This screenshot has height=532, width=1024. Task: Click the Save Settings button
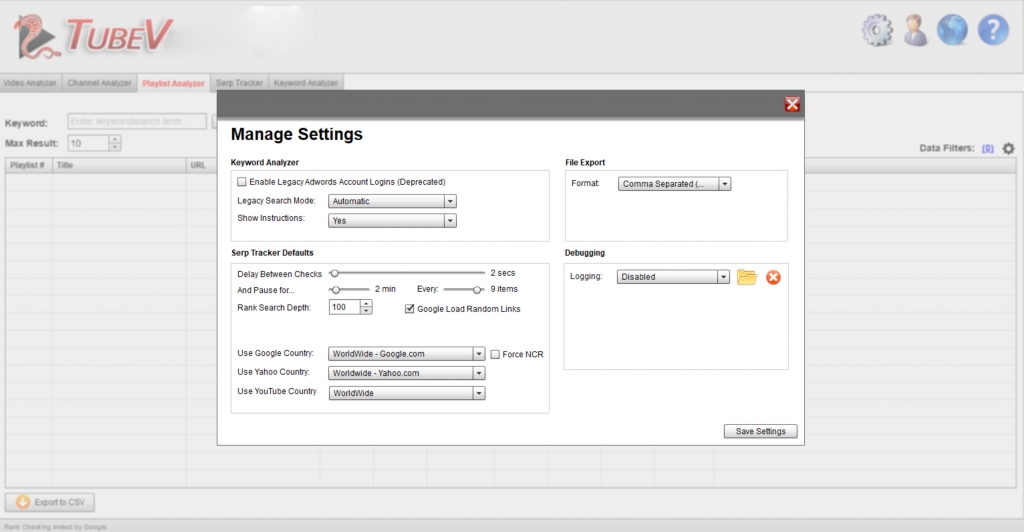pos(760,431)
